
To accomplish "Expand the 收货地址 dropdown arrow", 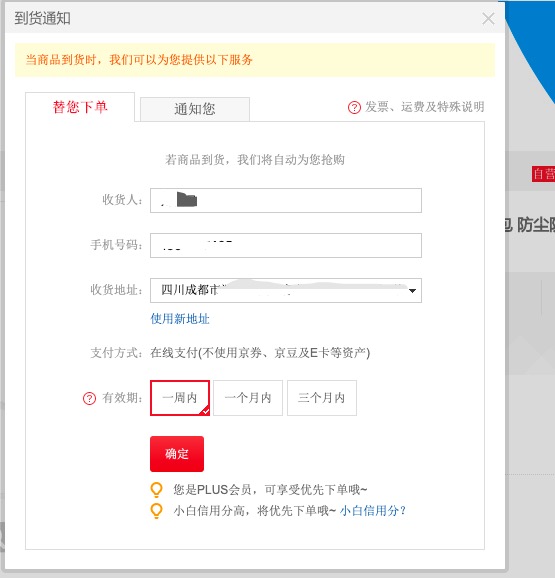I will pos(412,291).
